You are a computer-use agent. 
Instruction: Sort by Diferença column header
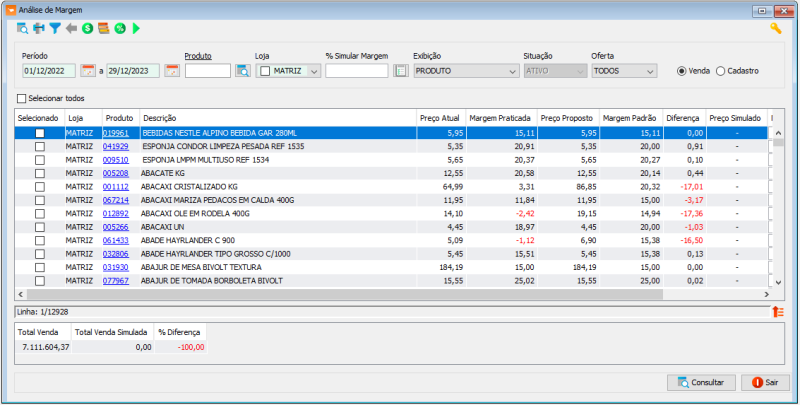coord(684,118)
